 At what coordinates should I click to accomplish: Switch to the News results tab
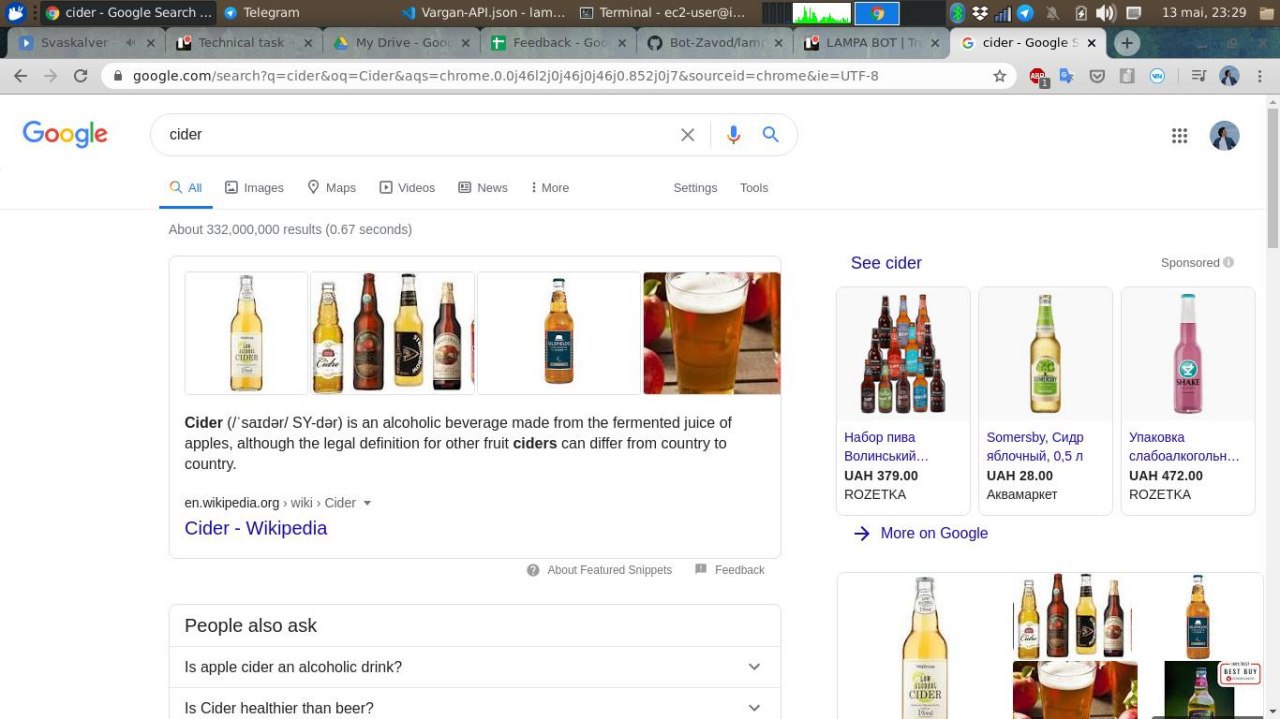[483, 188]
